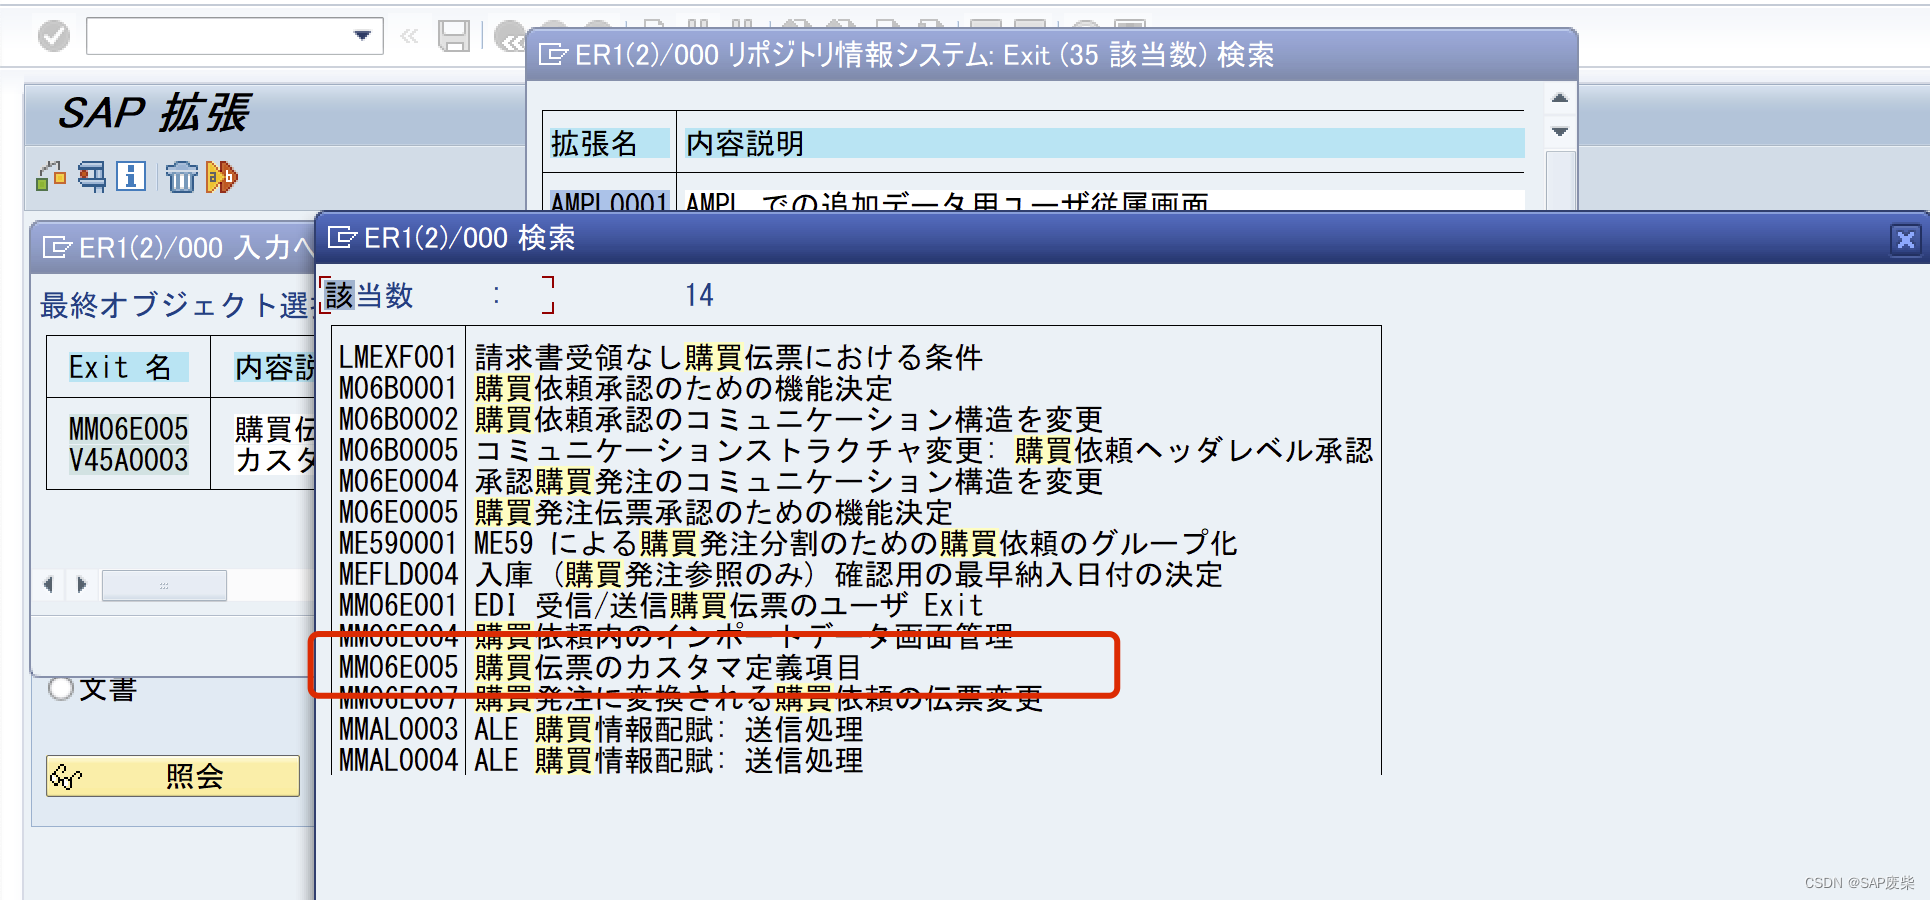Click the floppy disk Save icon
The width and height of the screenshot is (1930, 900).
coord(454,37)
